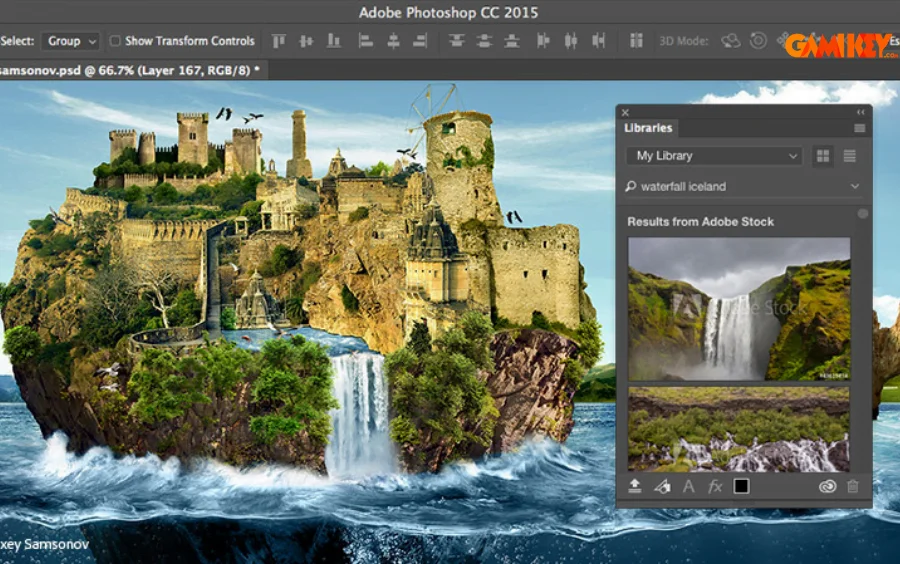
Task: Click Add Graphic icon in Libraries
Action: click(635, 487)
